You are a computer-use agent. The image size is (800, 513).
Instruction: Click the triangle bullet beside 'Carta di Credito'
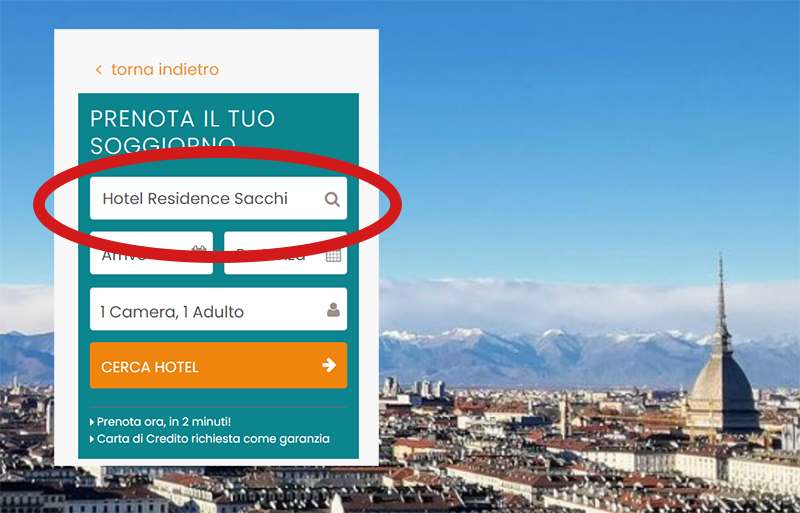[92, 439]
